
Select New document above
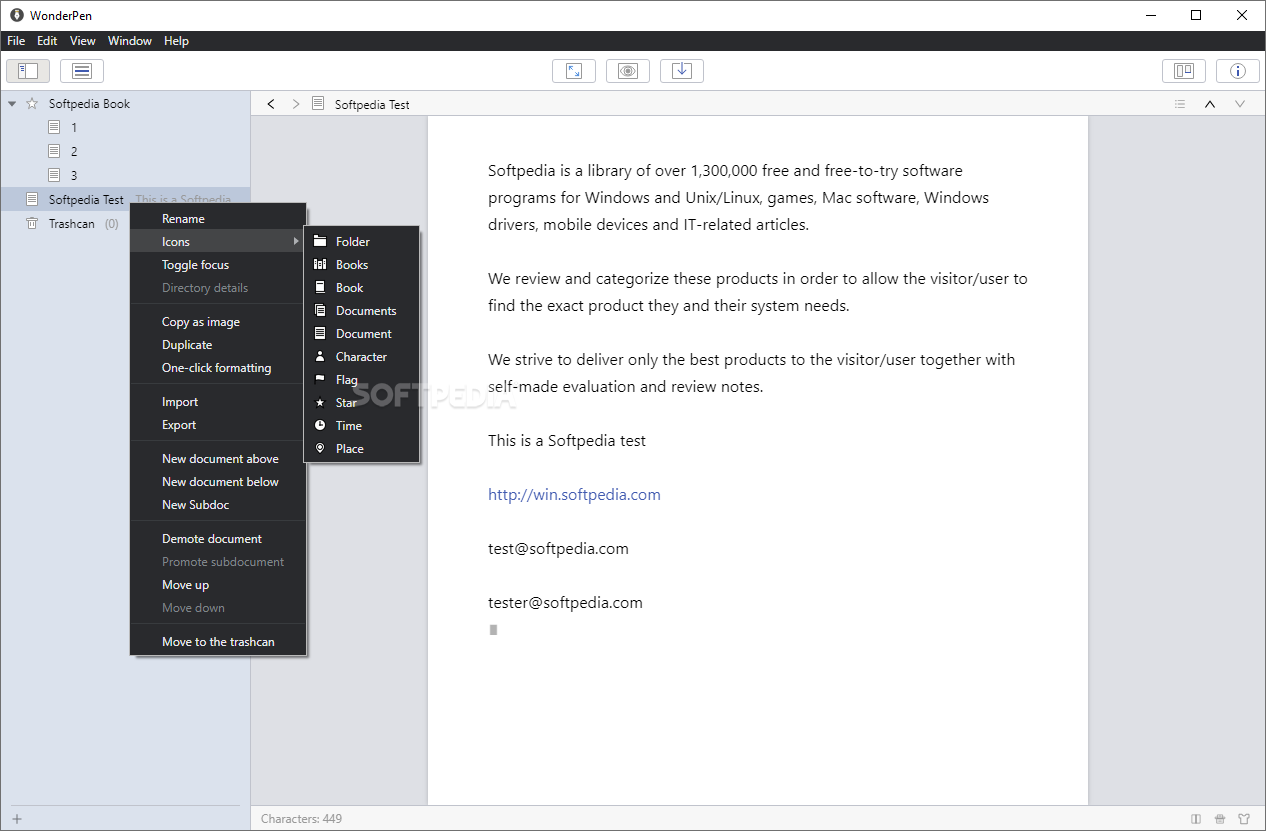(218, 458)
